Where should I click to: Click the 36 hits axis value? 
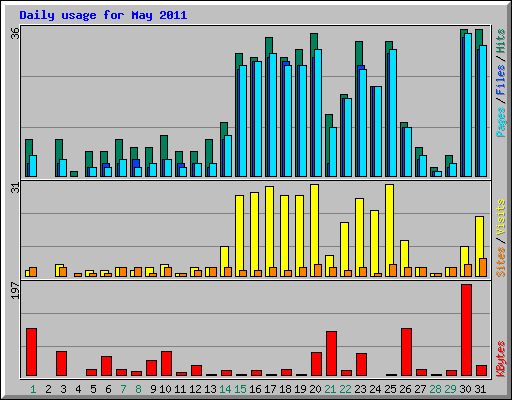coord(15,33)
